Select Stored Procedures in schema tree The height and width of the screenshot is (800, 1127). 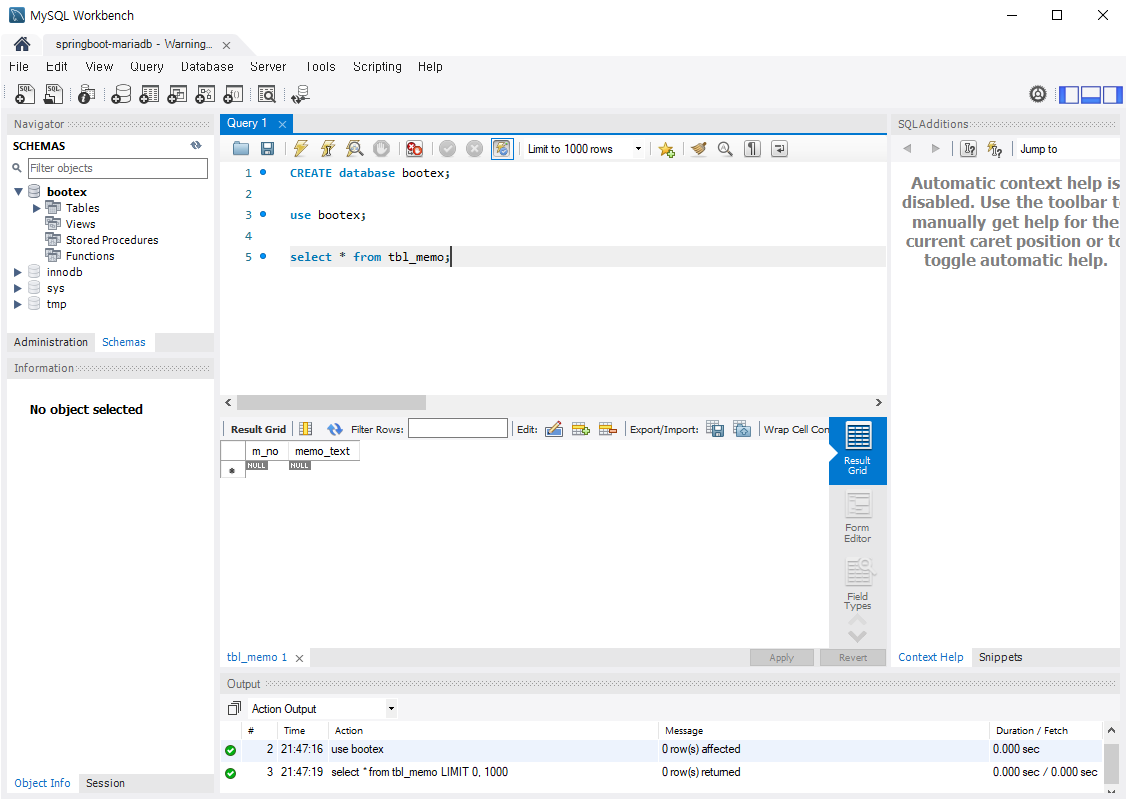coord(112,240)
